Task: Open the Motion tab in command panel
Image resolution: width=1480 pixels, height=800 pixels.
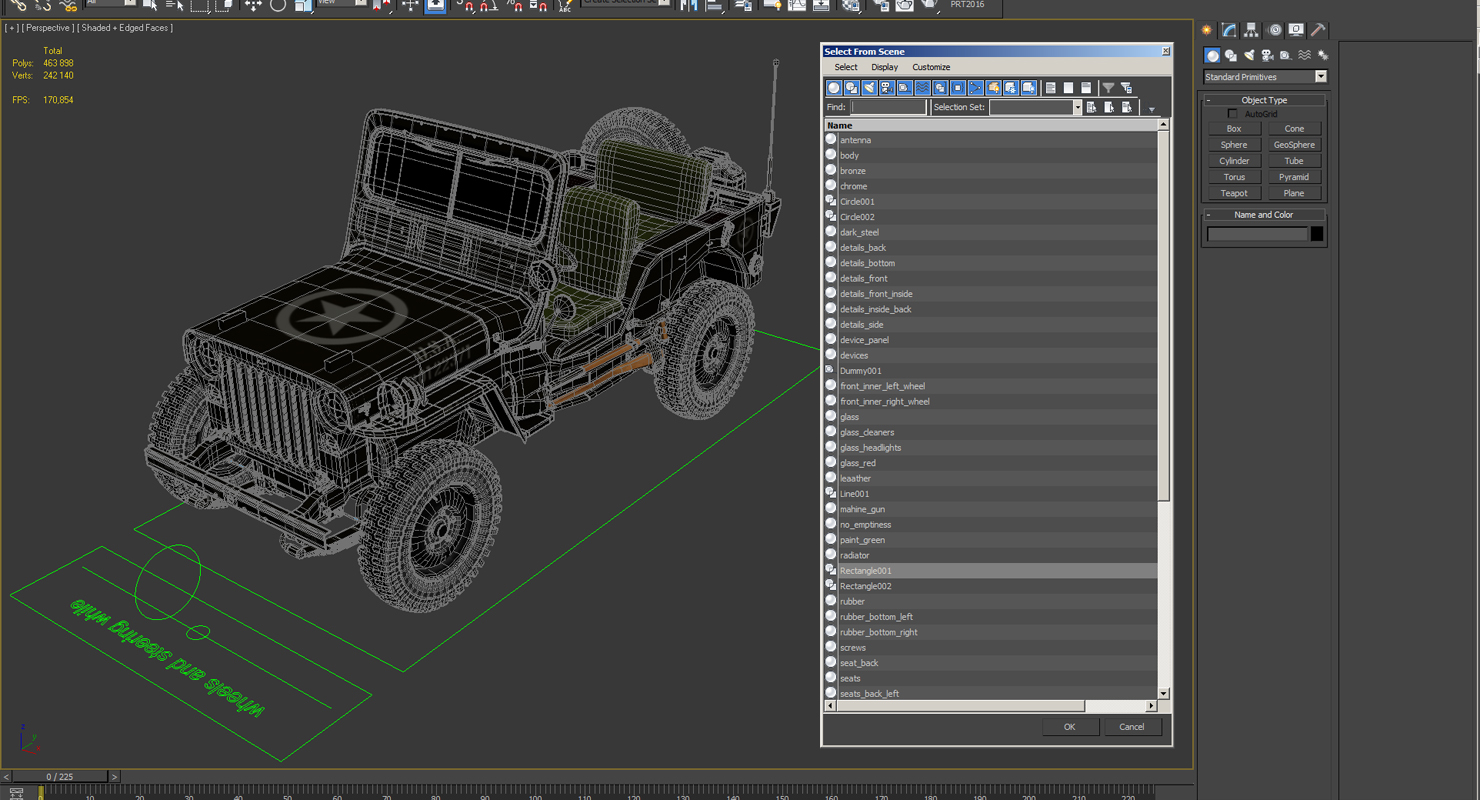Action: [1274, 30]
